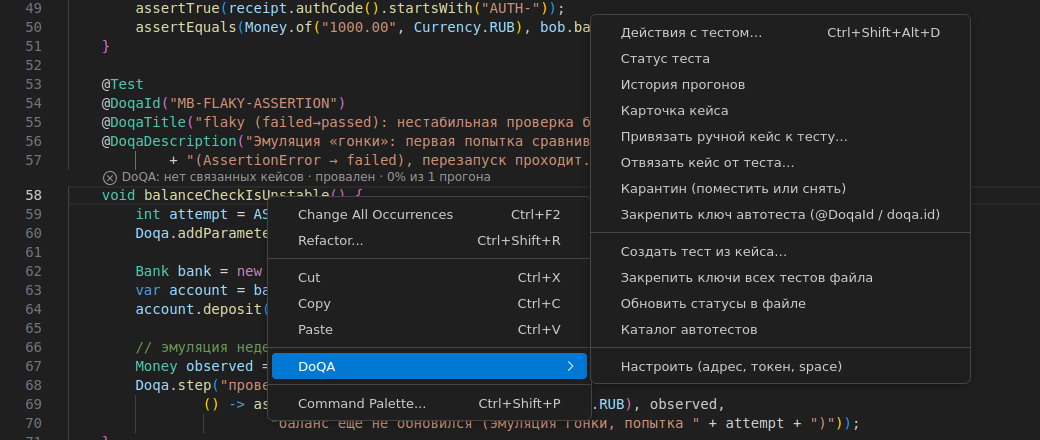Expand the DoQA submenu arrow
This screenshot has width=1040, height=440.
pos(570,366)
